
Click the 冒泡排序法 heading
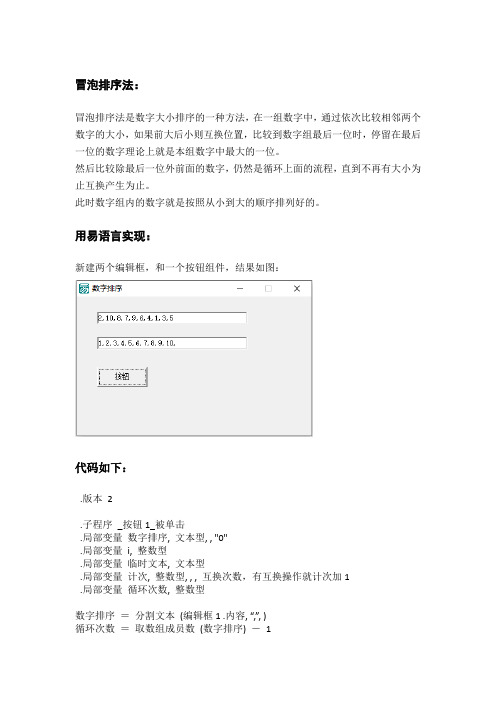(x=107, y=85)
